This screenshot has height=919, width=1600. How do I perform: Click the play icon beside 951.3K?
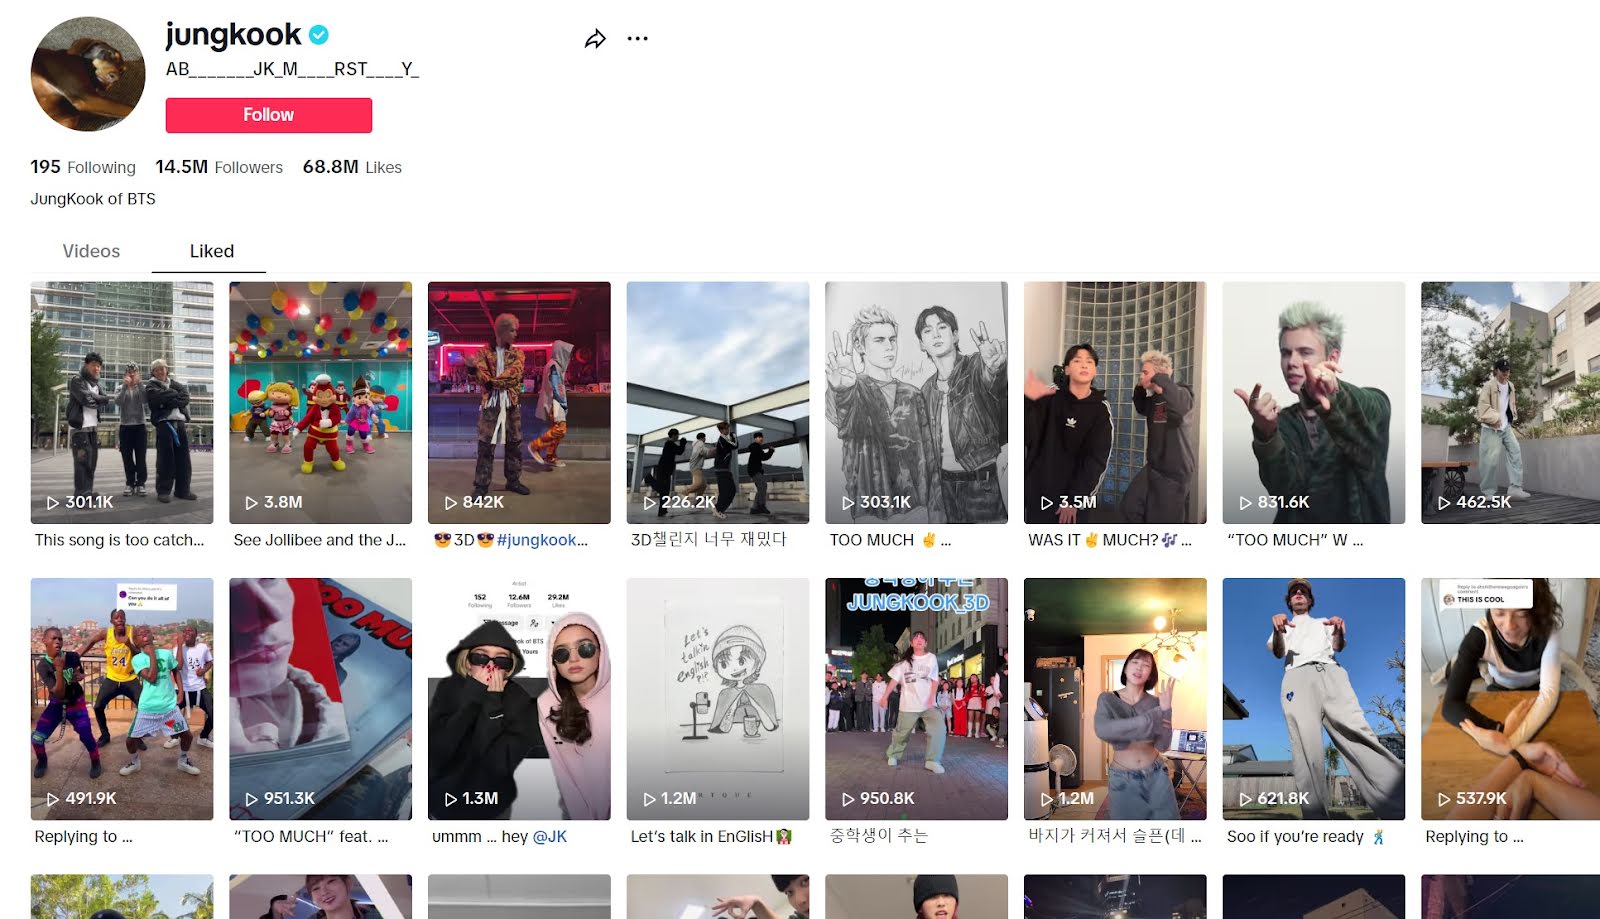pos(251,799)
